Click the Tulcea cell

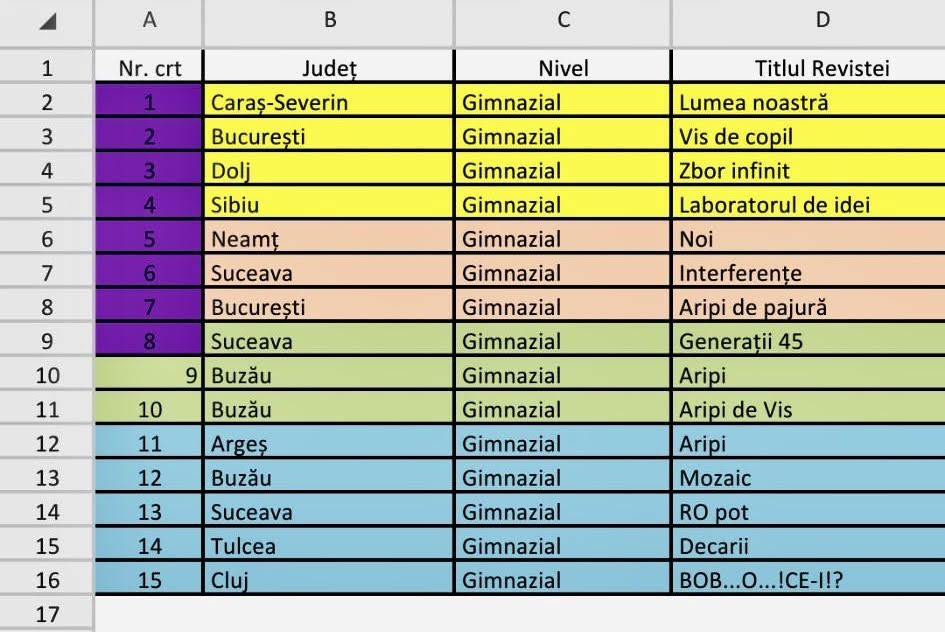pyautogui.click(x=329, y=546)
